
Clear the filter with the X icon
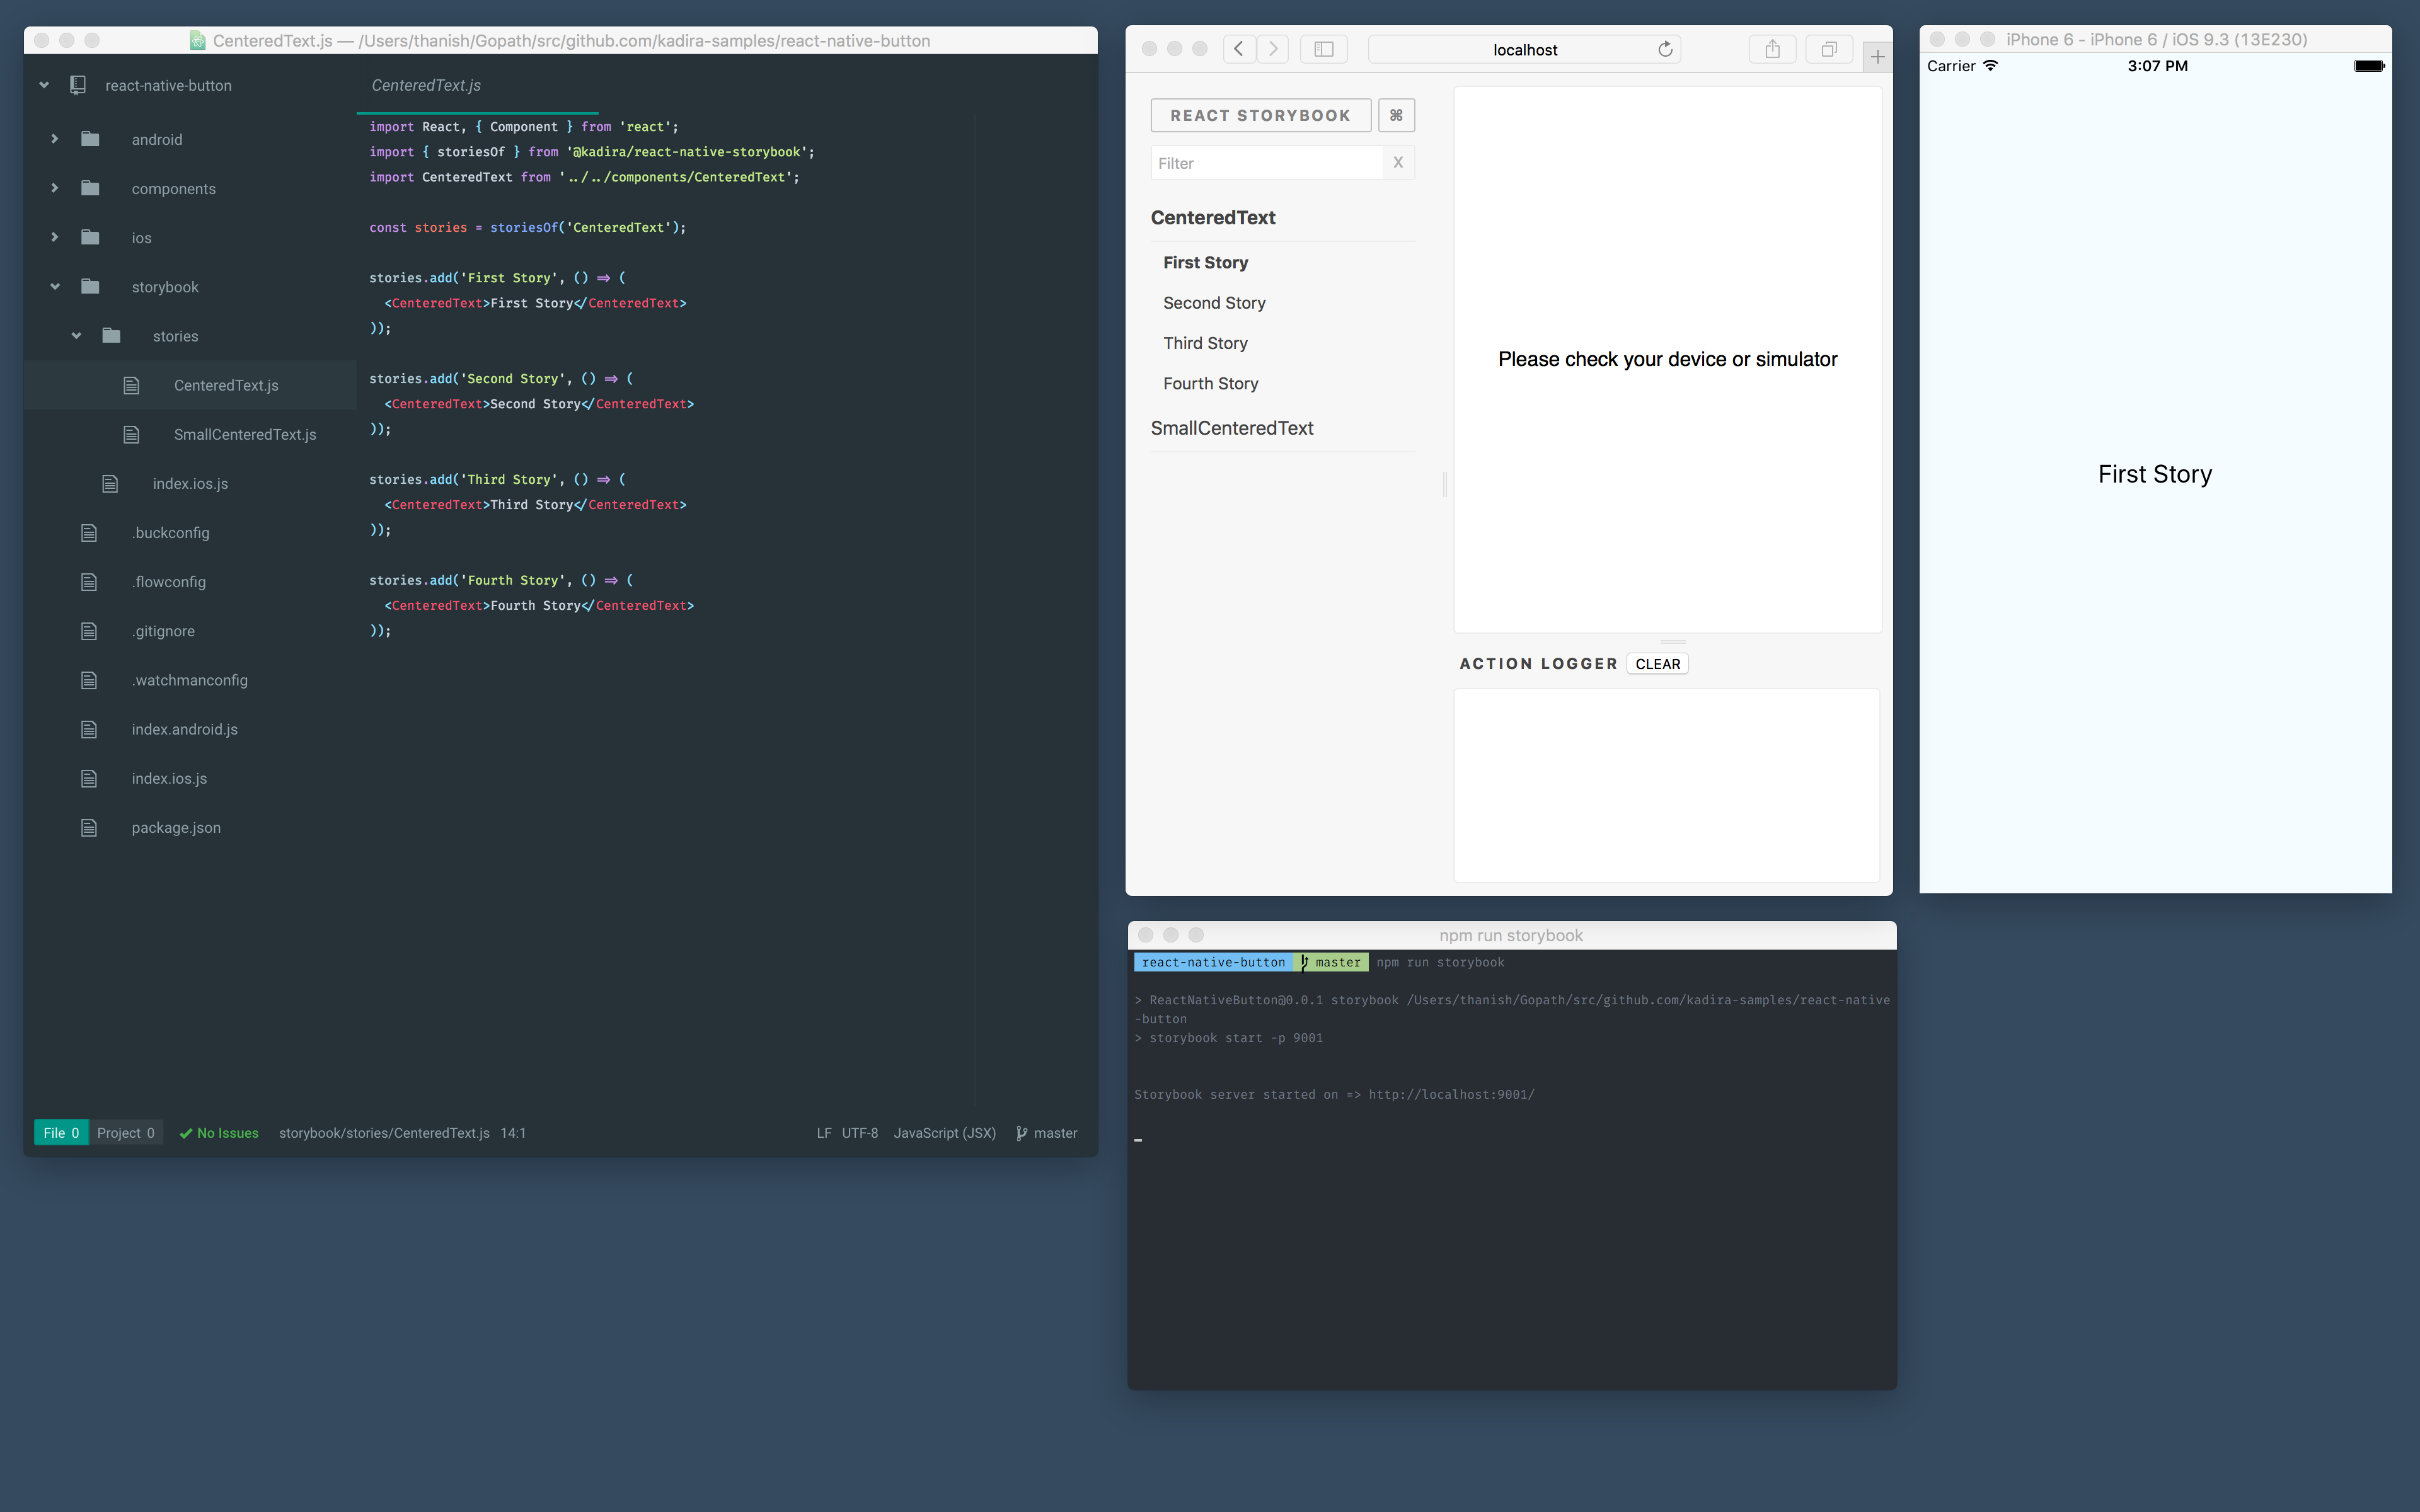(x=1398, y=162)
